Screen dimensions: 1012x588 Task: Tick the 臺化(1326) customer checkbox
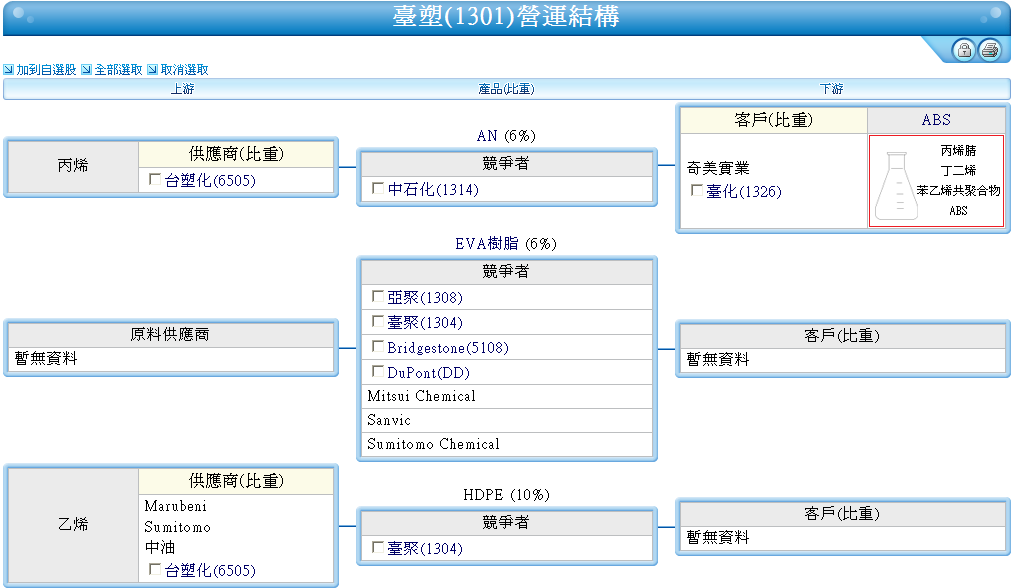tap(697, 190)
